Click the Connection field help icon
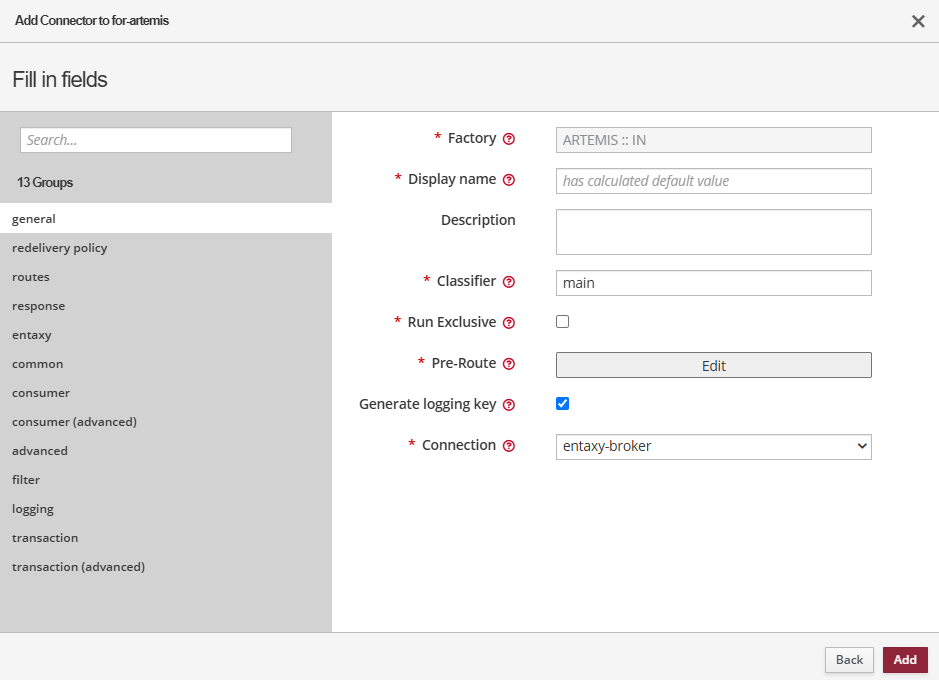Screen dimensions: 939x680 [509, 446]
